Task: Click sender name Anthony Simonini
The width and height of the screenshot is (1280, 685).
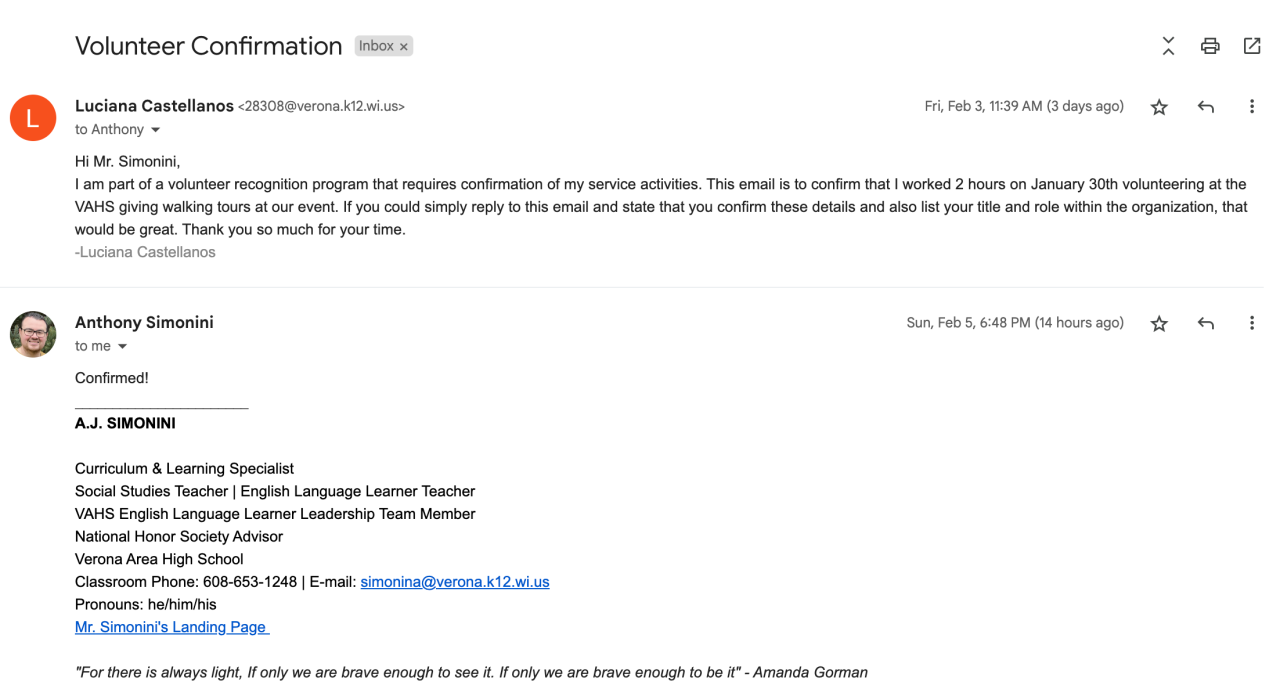Action: (x=144, y=322)
